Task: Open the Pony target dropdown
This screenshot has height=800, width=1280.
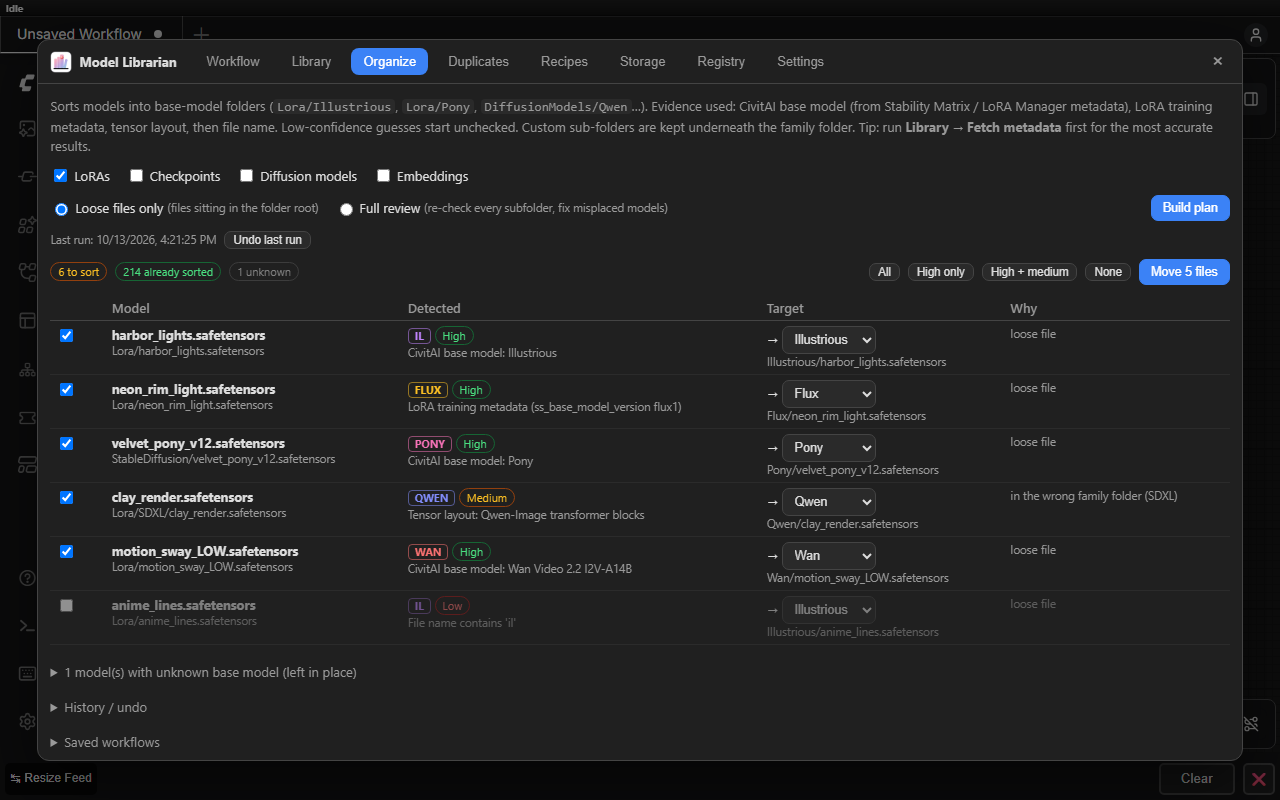Action: 829,447
